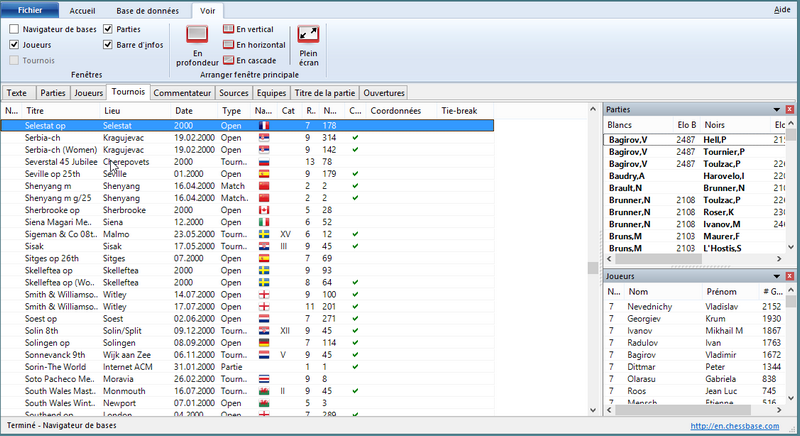Enable the Navigateur de bases checkbox
800x436 pixels.
point(14,30)
